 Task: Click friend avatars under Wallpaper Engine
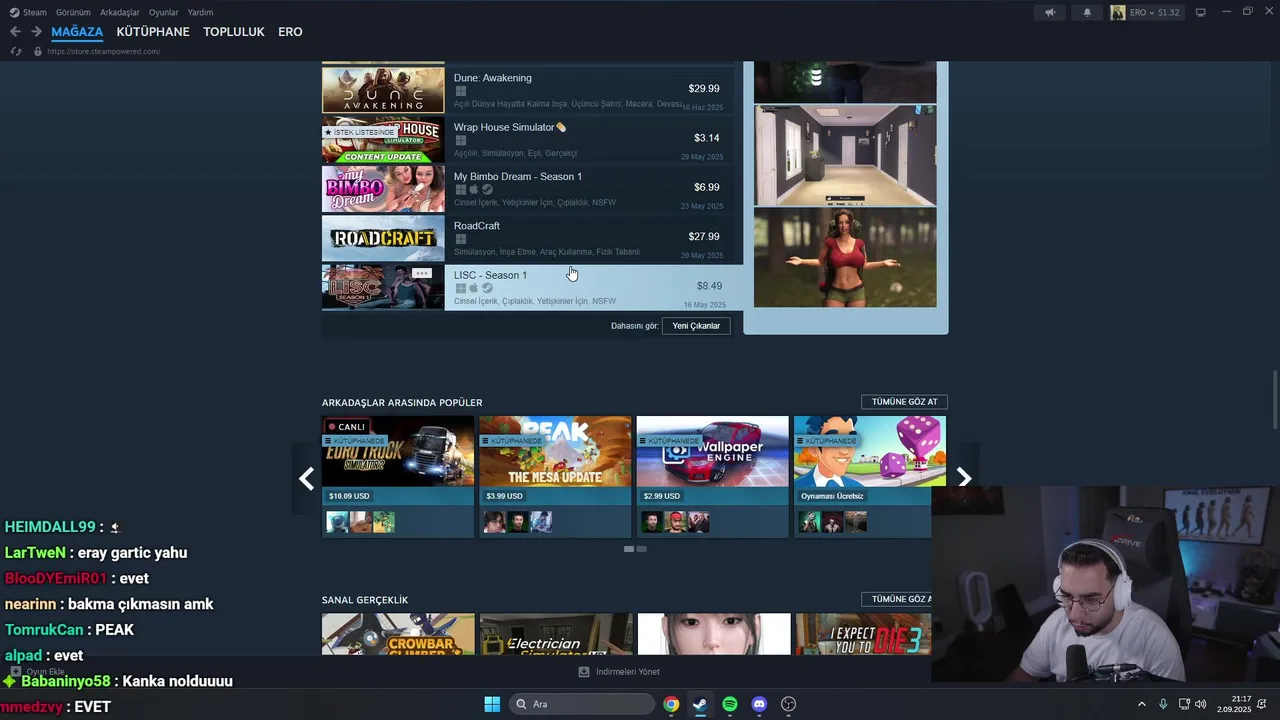pyautogui.click(x=675, y=522)
